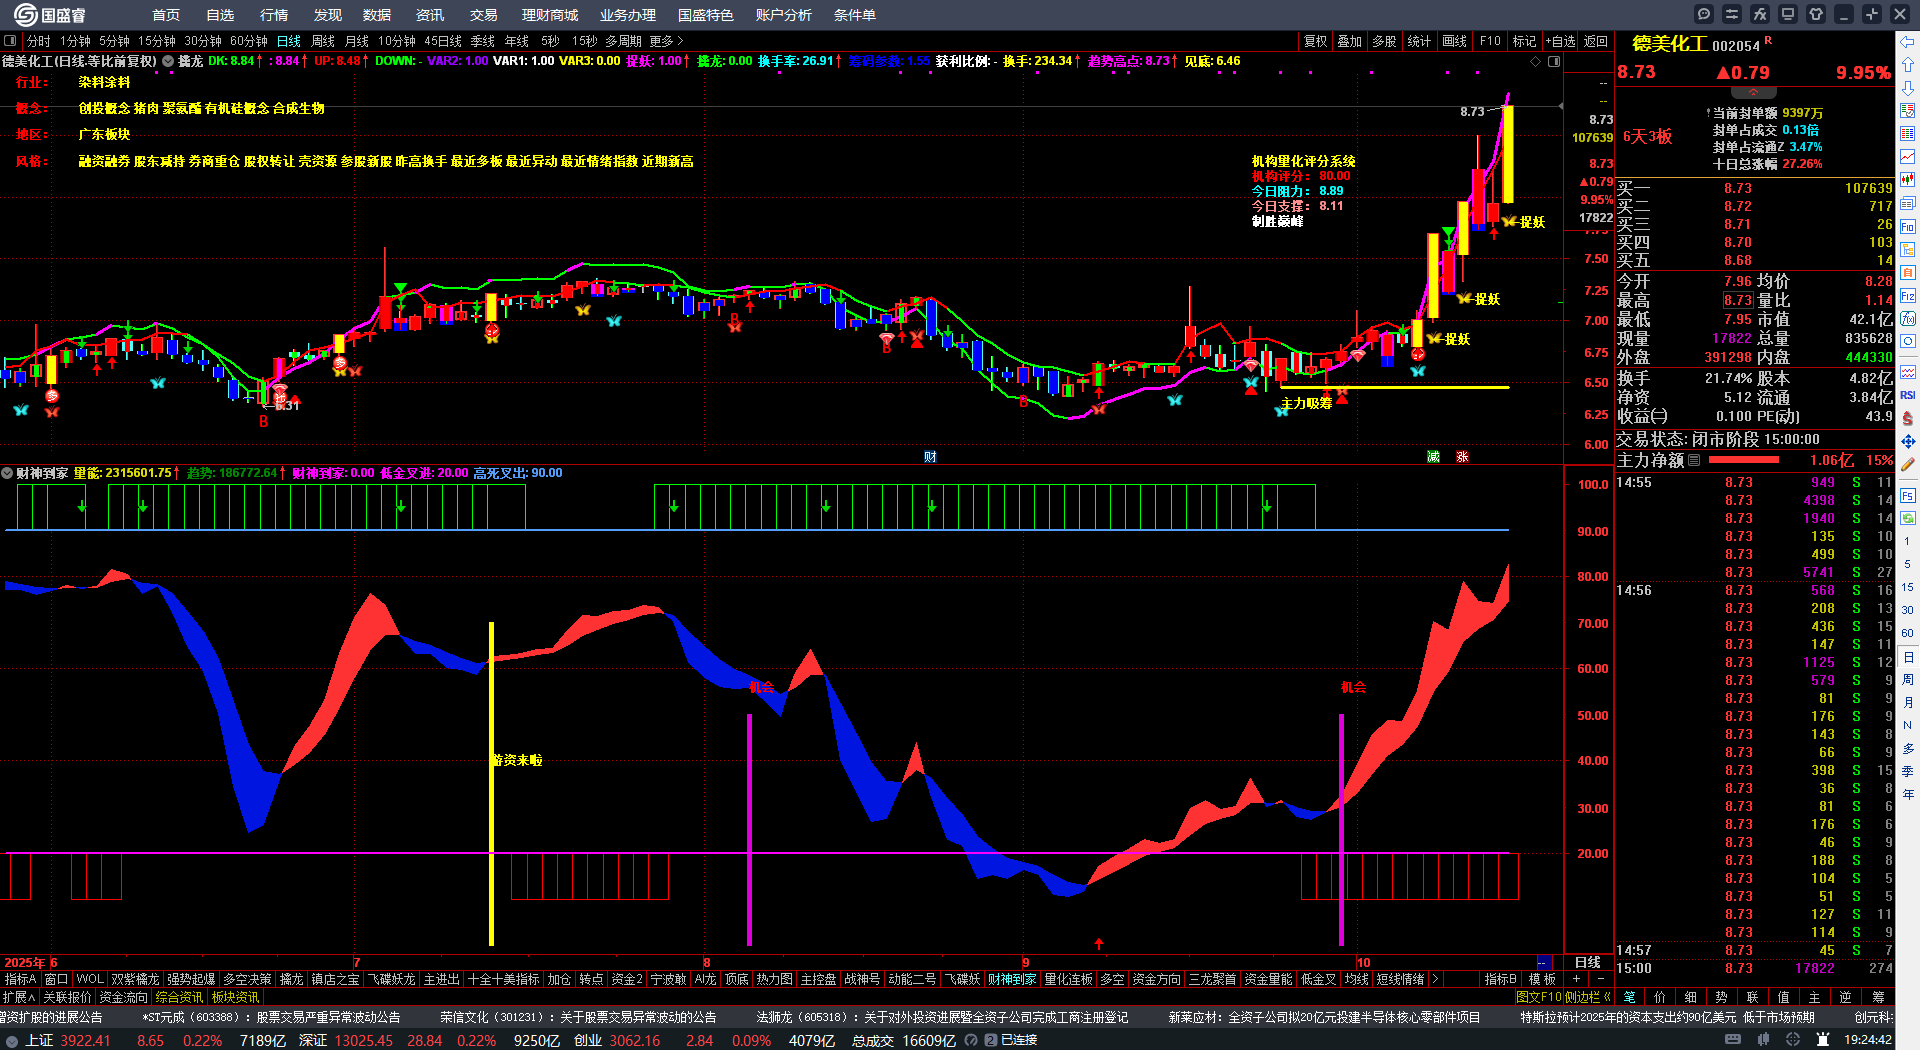
Task: Toggle 多股 multi-stock view
Action: tap(1384, 41)
